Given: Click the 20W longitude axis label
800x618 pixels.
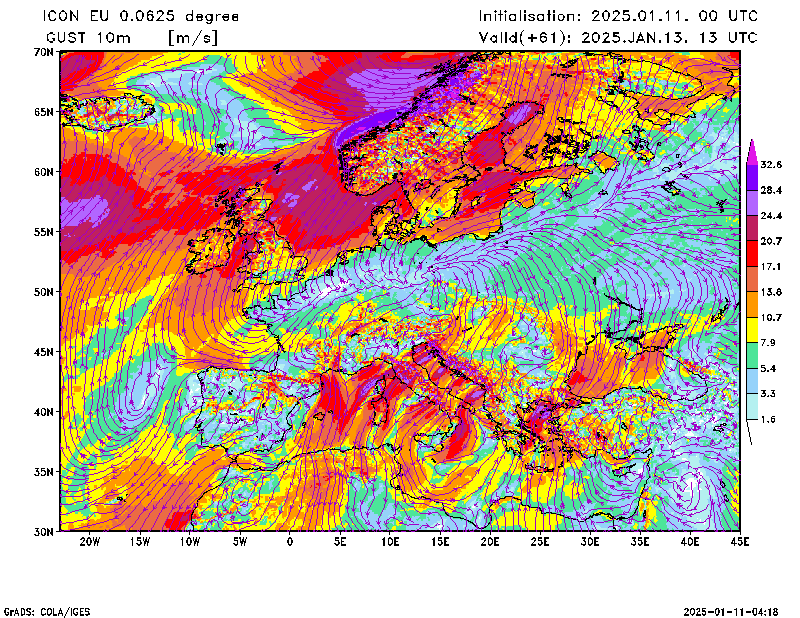Looking at the screenshot, I should click(89, 542).
